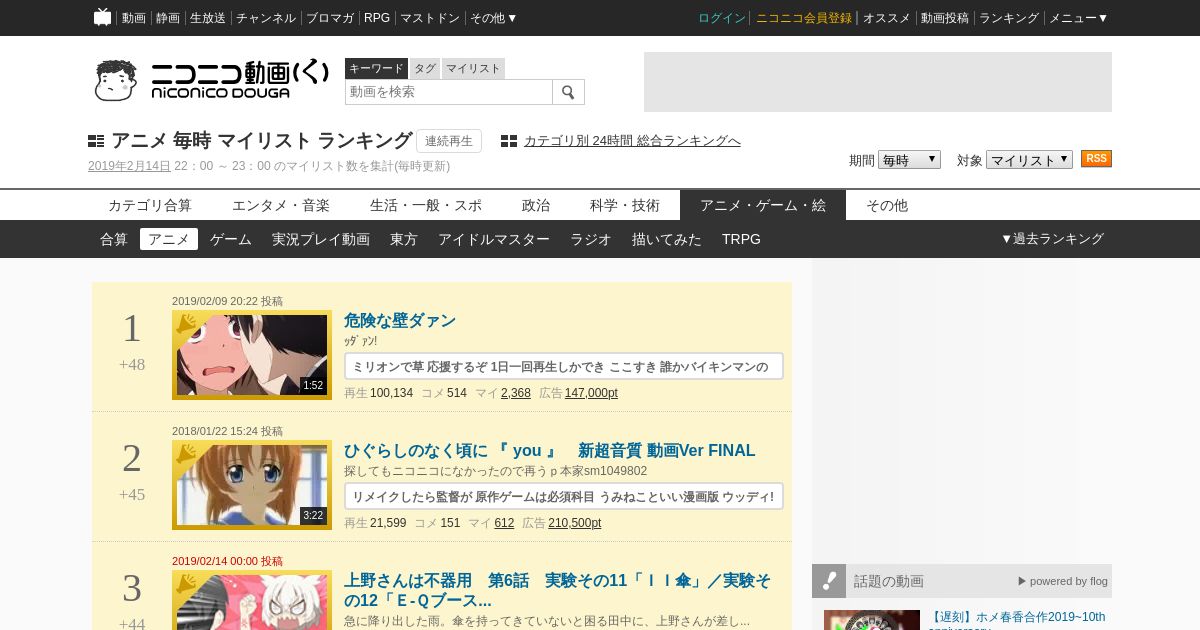
Task: Click the Niconico TV icon in top bar
Action: click(x=102, y=17)
